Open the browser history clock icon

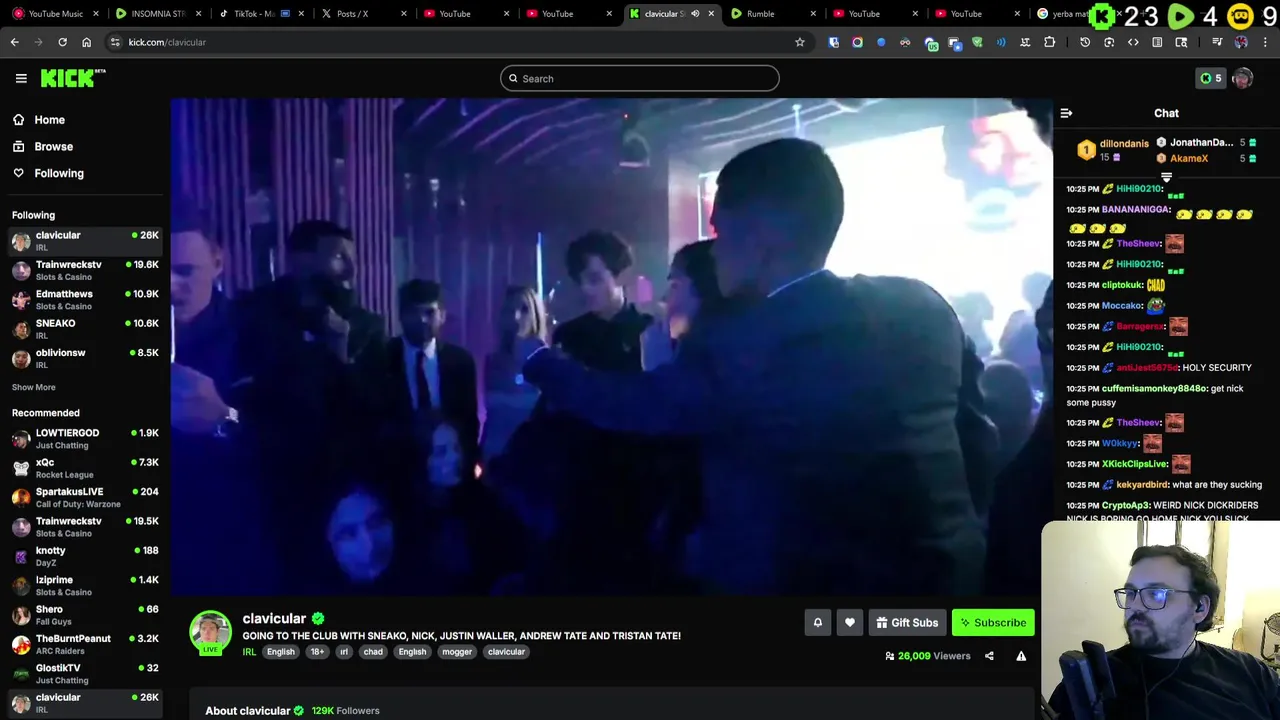tap(1085, 42)
